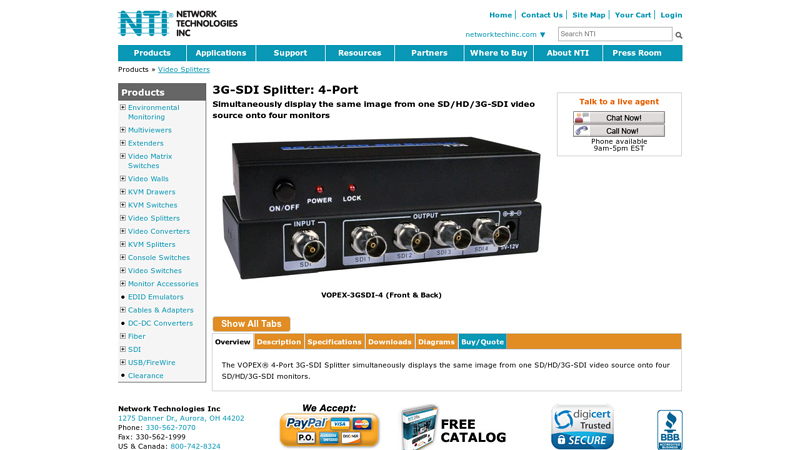Viewport: 800px width, 450px height.
Task: Open the Free Catalog image
Action: tap(454, 428)
